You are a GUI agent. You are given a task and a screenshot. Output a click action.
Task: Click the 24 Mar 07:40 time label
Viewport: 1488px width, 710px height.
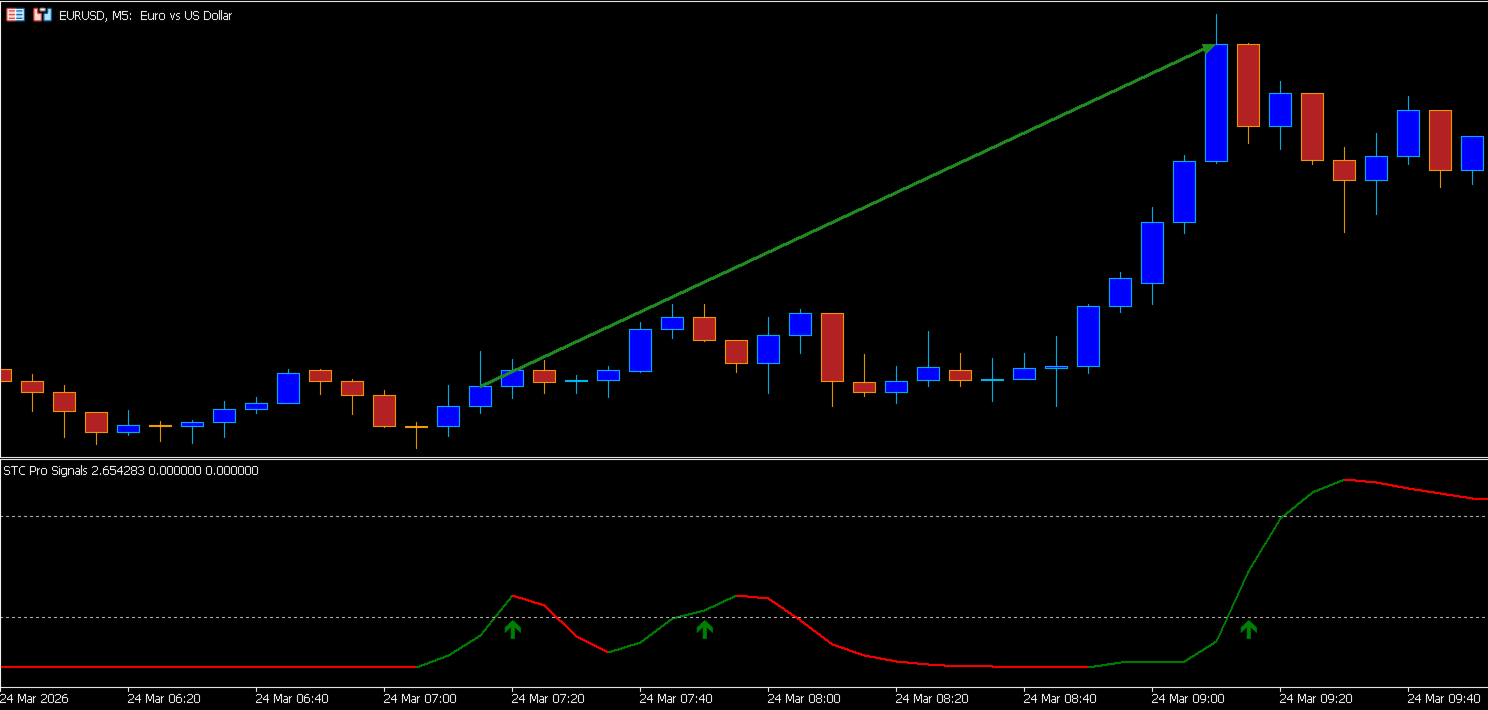coord(676,698)
